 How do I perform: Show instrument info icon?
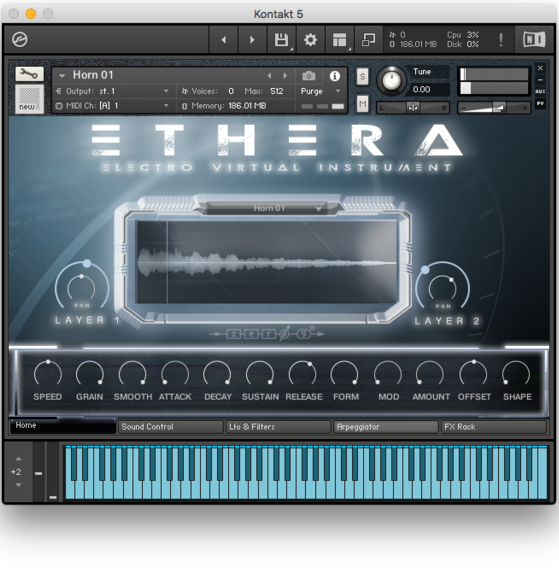tap(335, 76)
